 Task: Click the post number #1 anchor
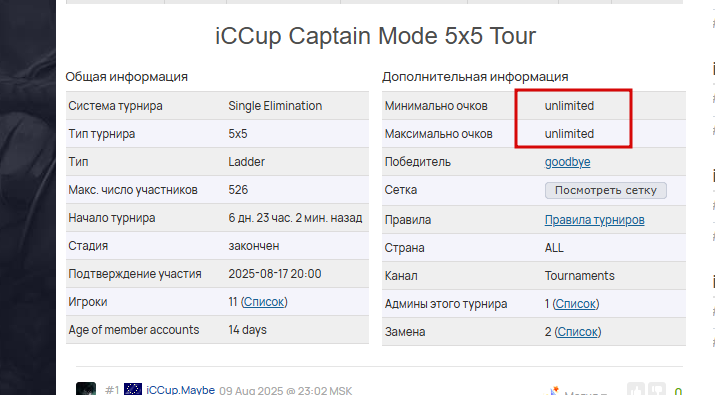pos(112,390)
